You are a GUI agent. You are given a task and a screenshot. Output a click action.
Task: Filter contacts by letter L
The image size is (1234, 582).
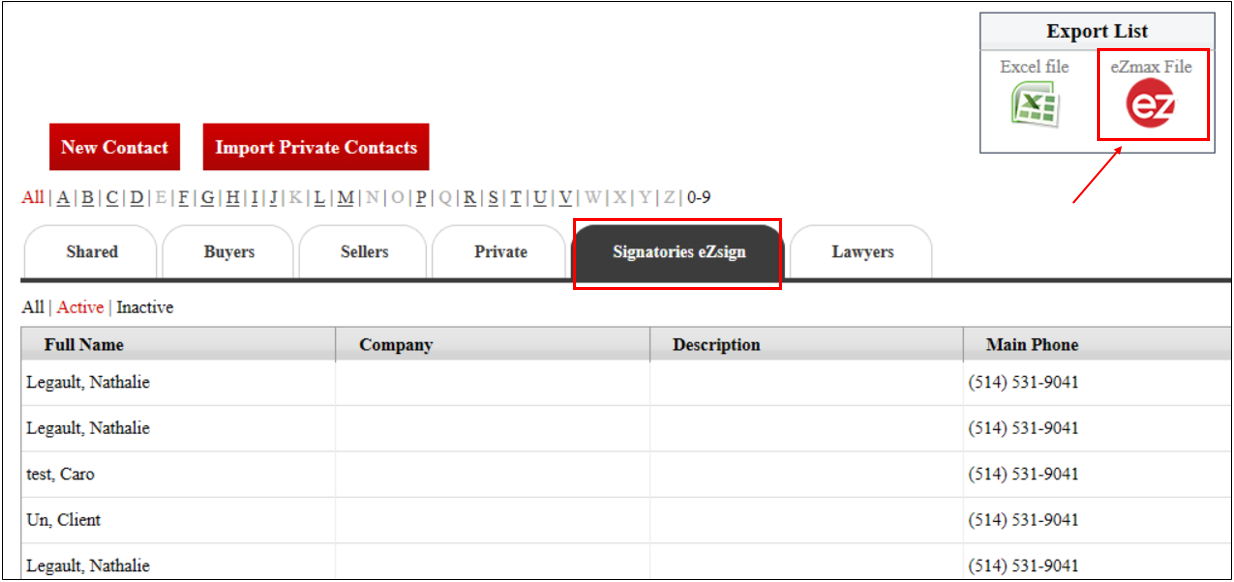[320, 198]
